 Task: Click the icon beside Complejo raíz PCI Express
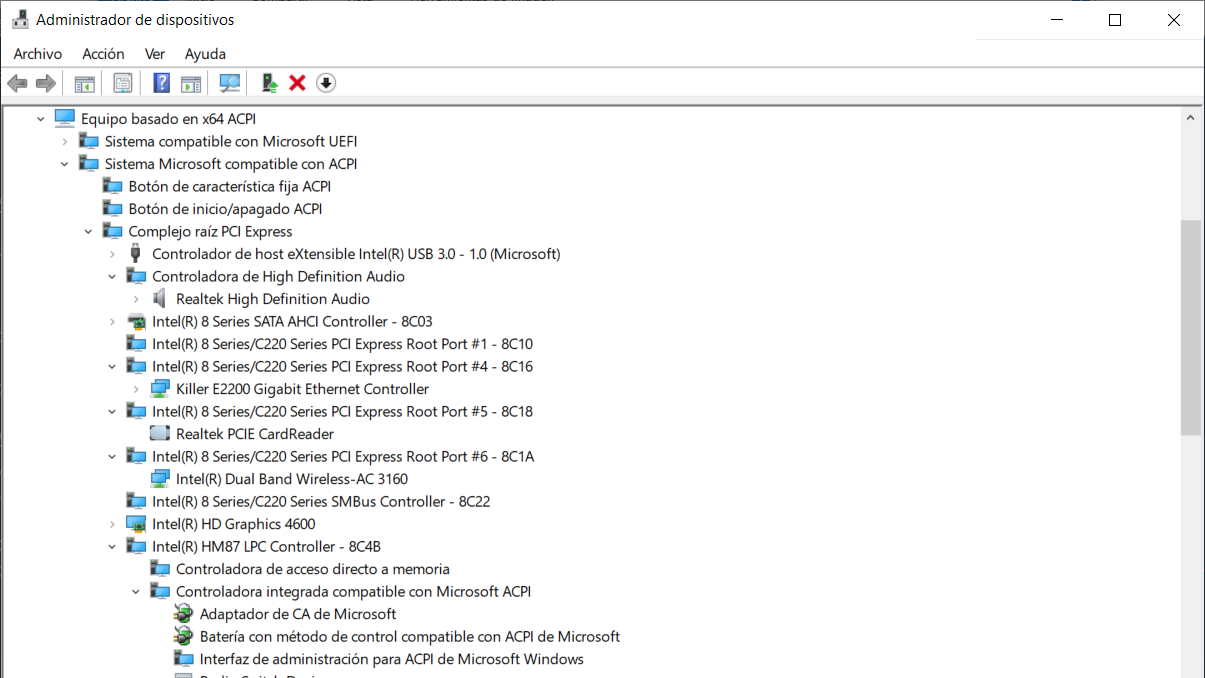click(x=113, y=232)
